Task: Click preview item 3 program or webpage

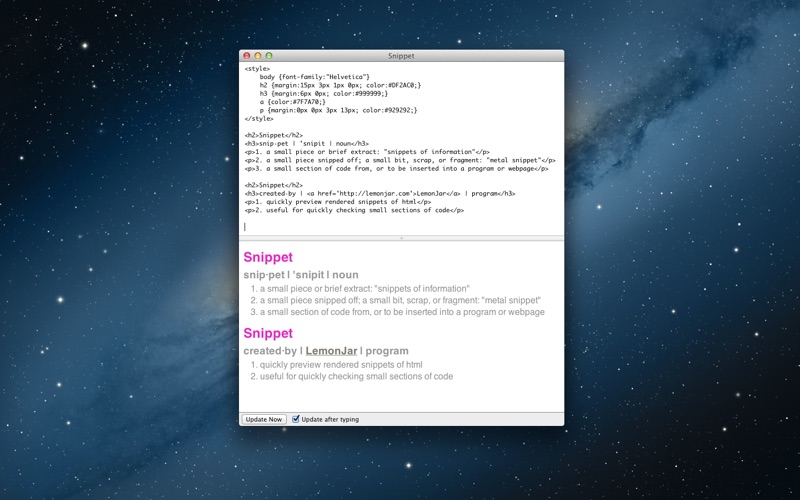Action: (x=397, y=312)
